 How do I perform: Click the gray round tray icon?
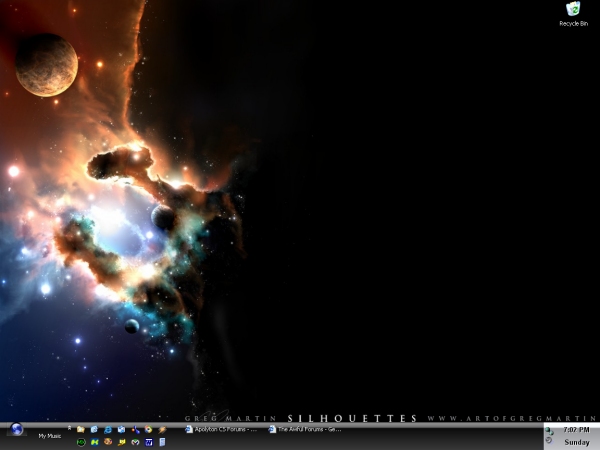point(549,440)
